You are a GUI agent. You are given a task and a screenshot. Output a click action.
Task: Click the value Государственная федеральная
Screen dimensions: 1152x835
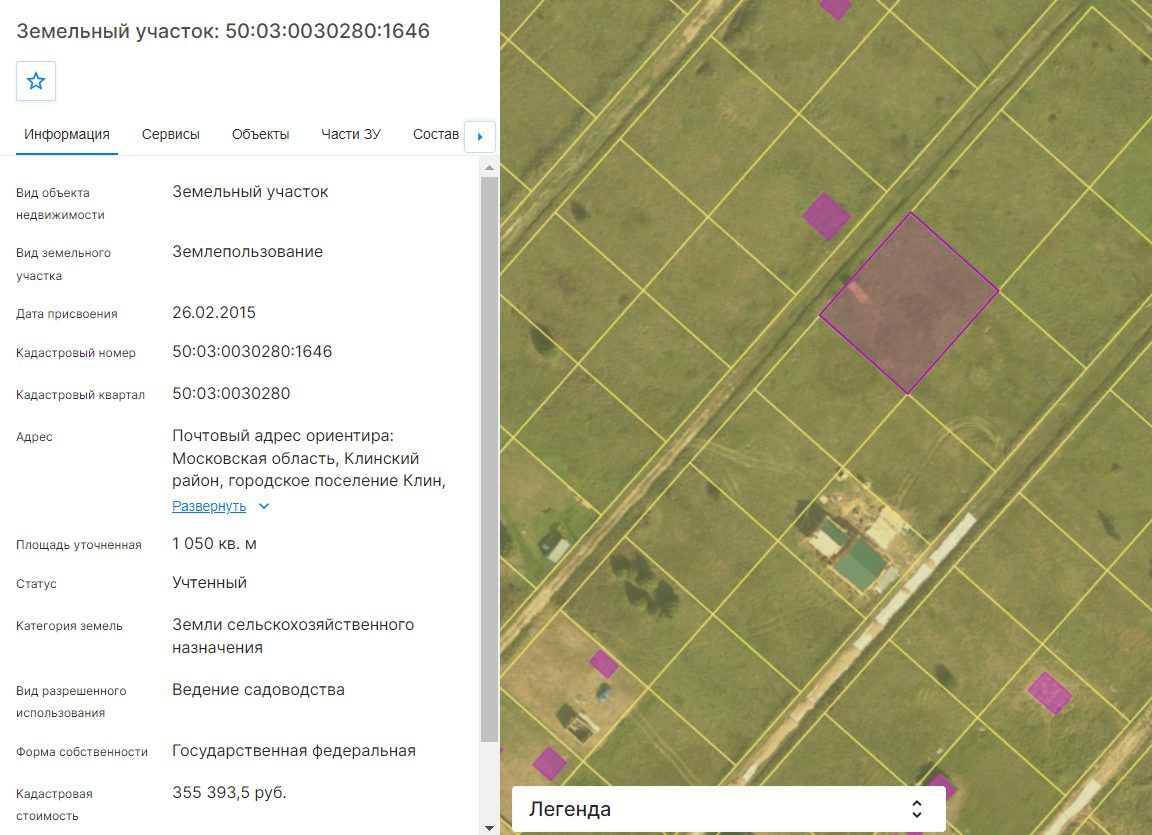coord(294,751)
